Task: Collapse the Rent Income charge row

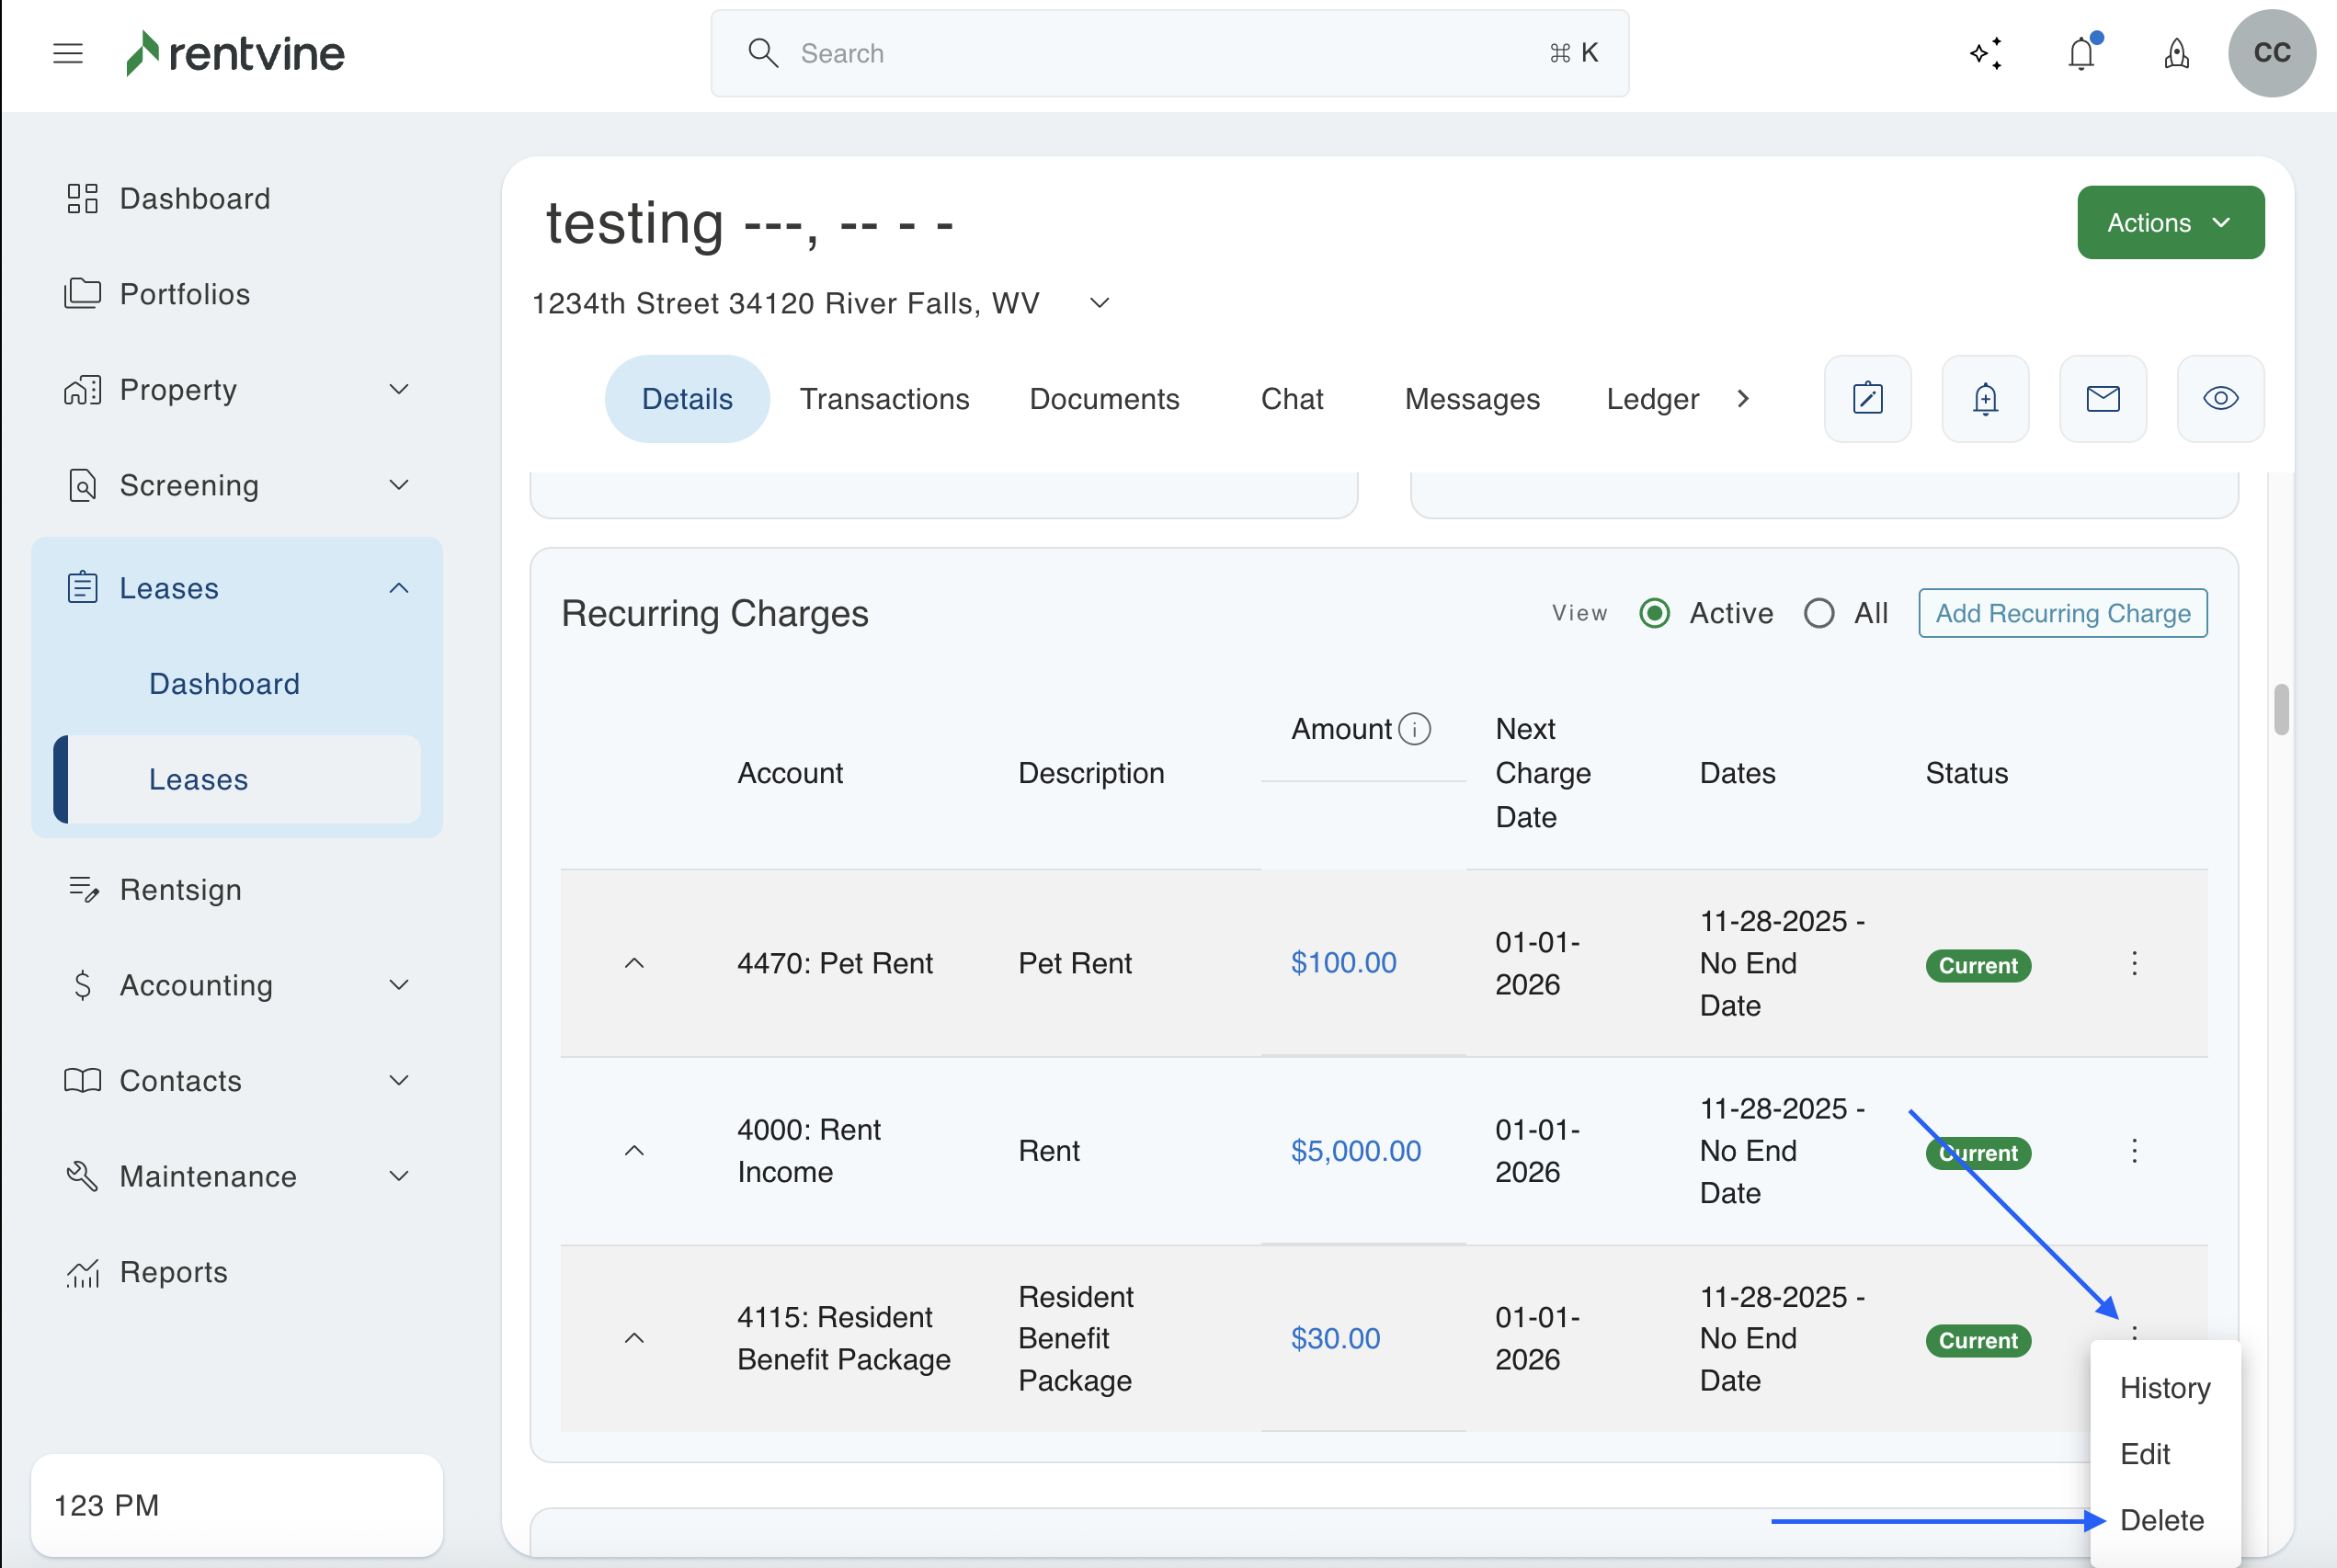Action: tap(634, 1151)
